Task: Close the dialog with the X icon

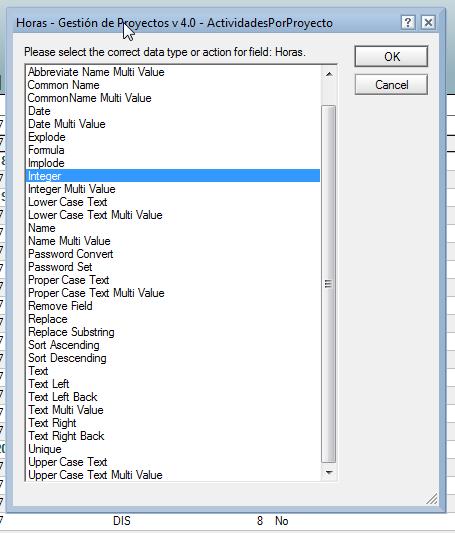Action: (428, 23)
